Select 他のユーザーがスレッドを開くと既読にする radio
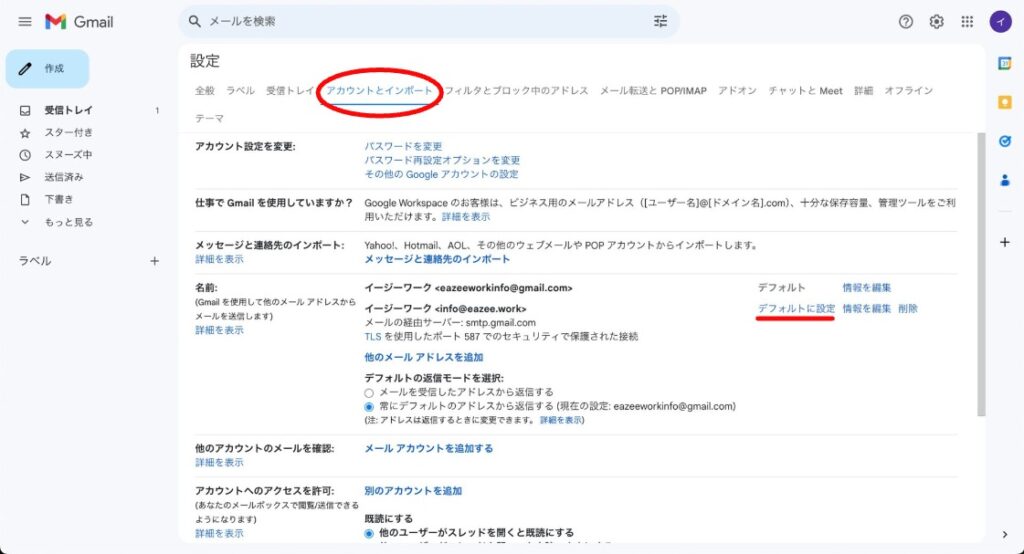 (x=369, y=533)
